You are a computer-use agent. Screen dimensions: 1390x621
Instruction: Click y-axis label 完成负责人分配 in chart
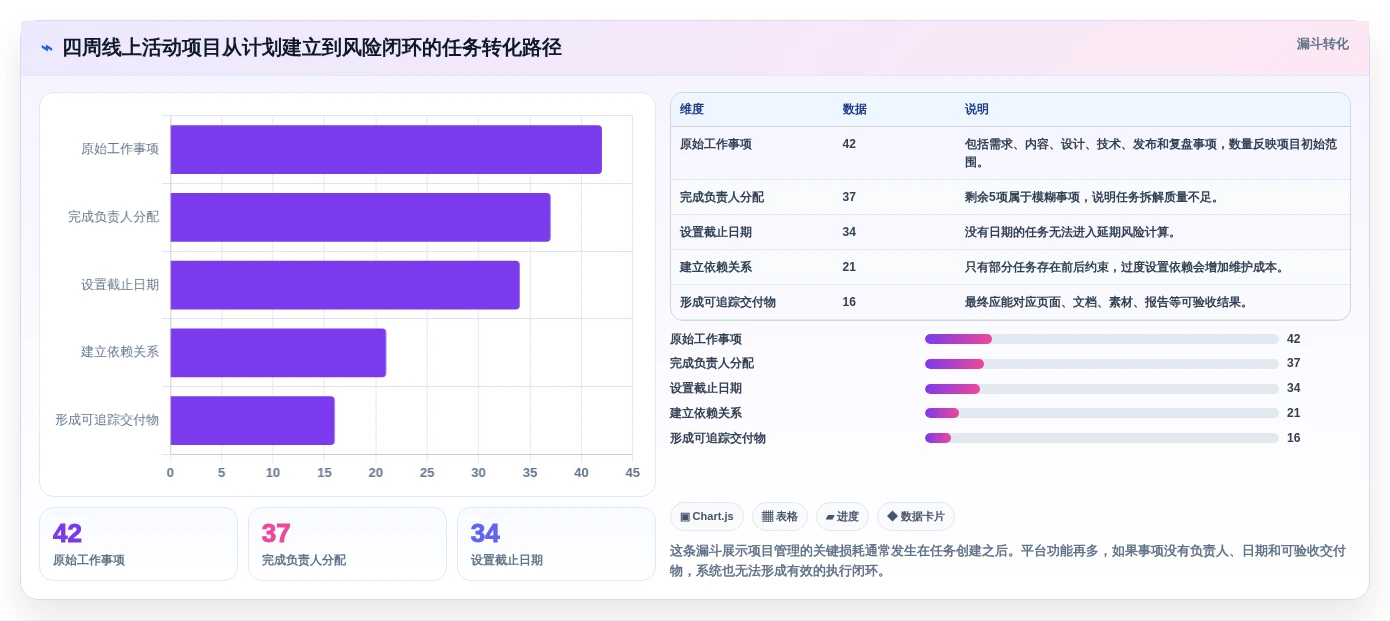(114, 217)
